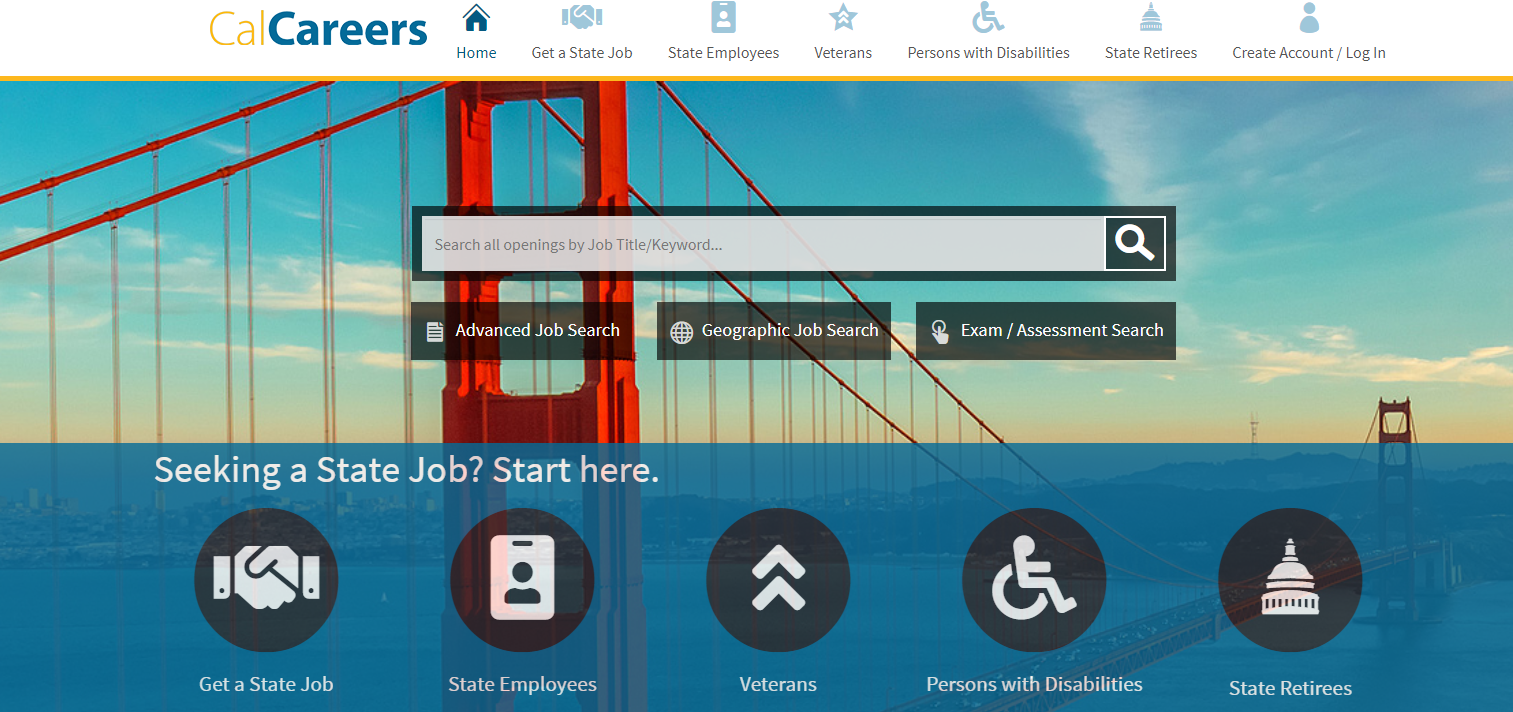The width and height of the screenshot is (1513, 712).
Task: Click the Job Title/Keyword search field
Action: click(x=763, y=244)
